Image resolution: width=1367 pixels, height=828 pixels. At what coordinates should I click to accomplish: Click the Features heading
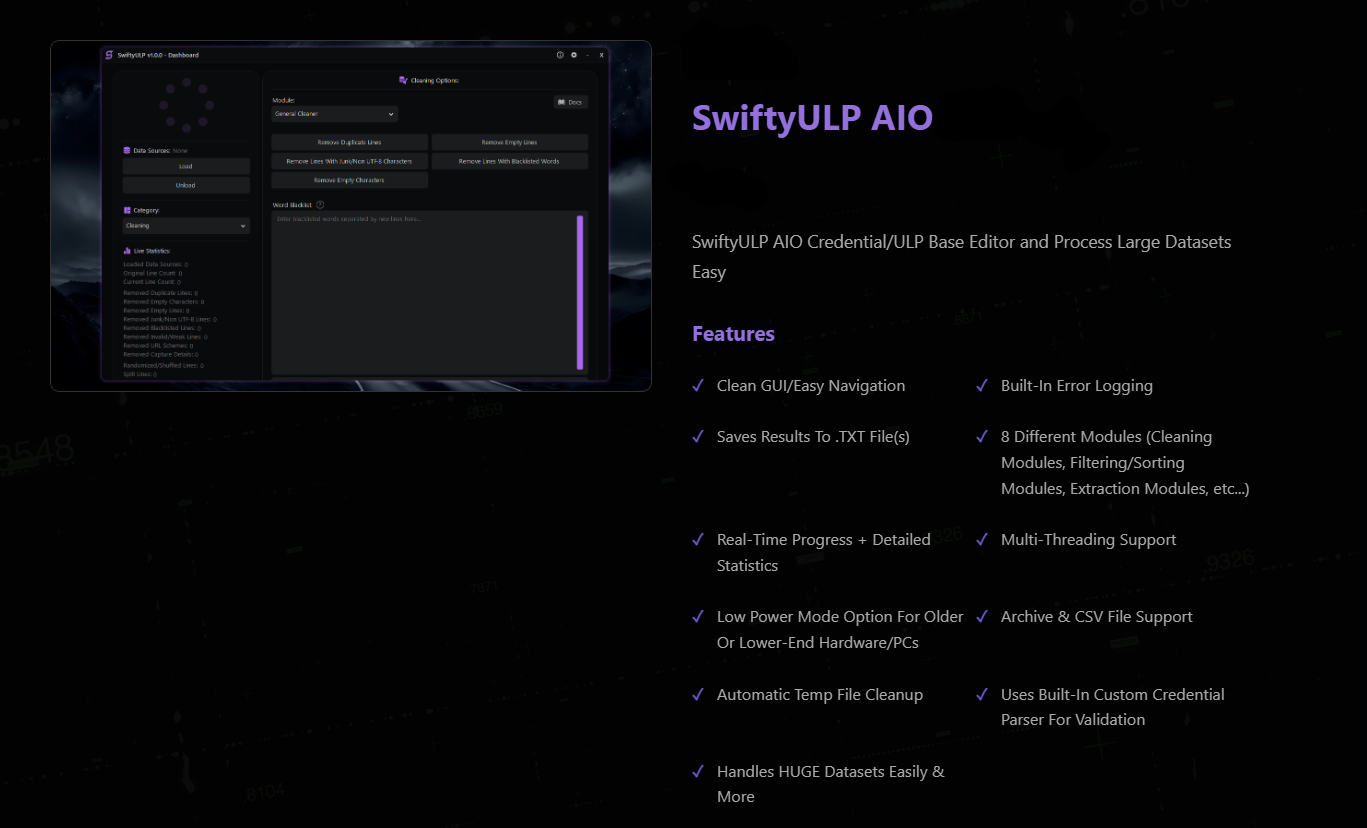click(x=733, y=334)
